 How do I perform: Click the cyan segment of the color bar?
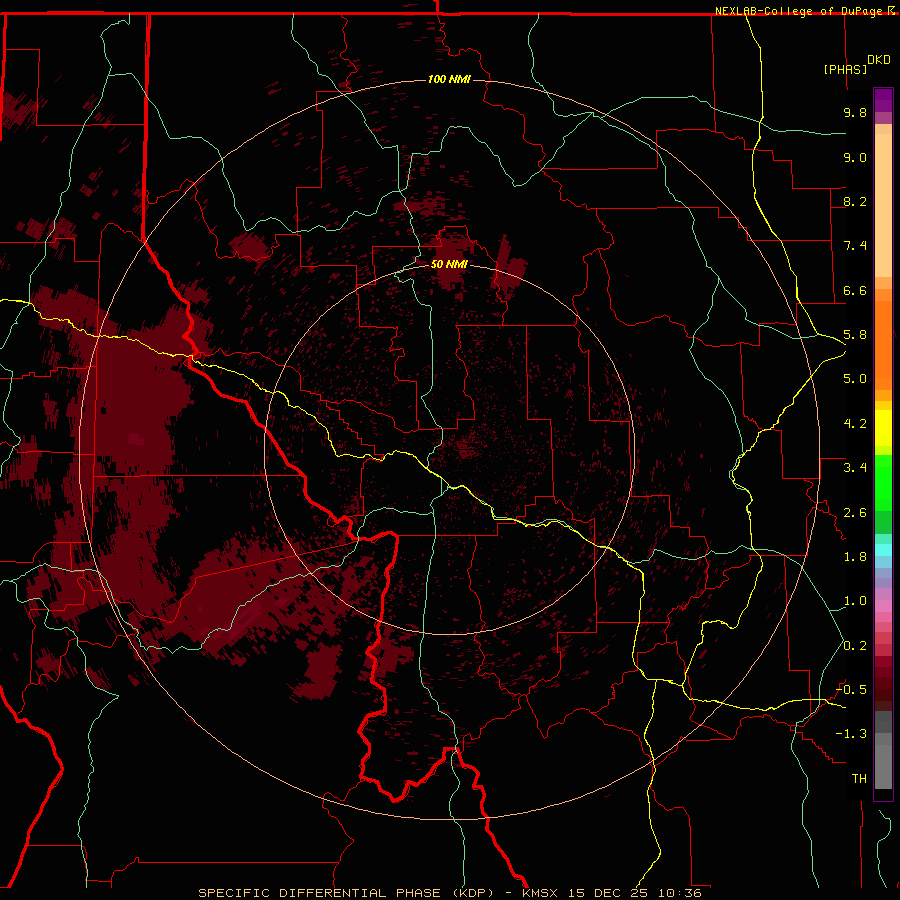coord(883,550)
